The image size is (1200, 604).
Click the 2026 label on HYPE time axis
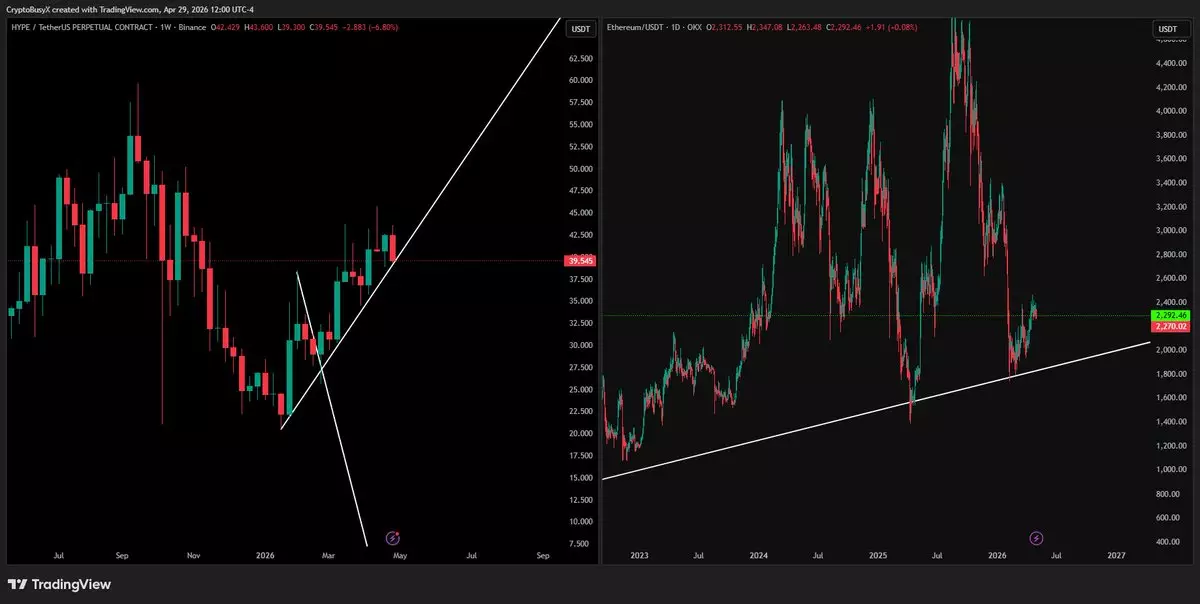265,553
